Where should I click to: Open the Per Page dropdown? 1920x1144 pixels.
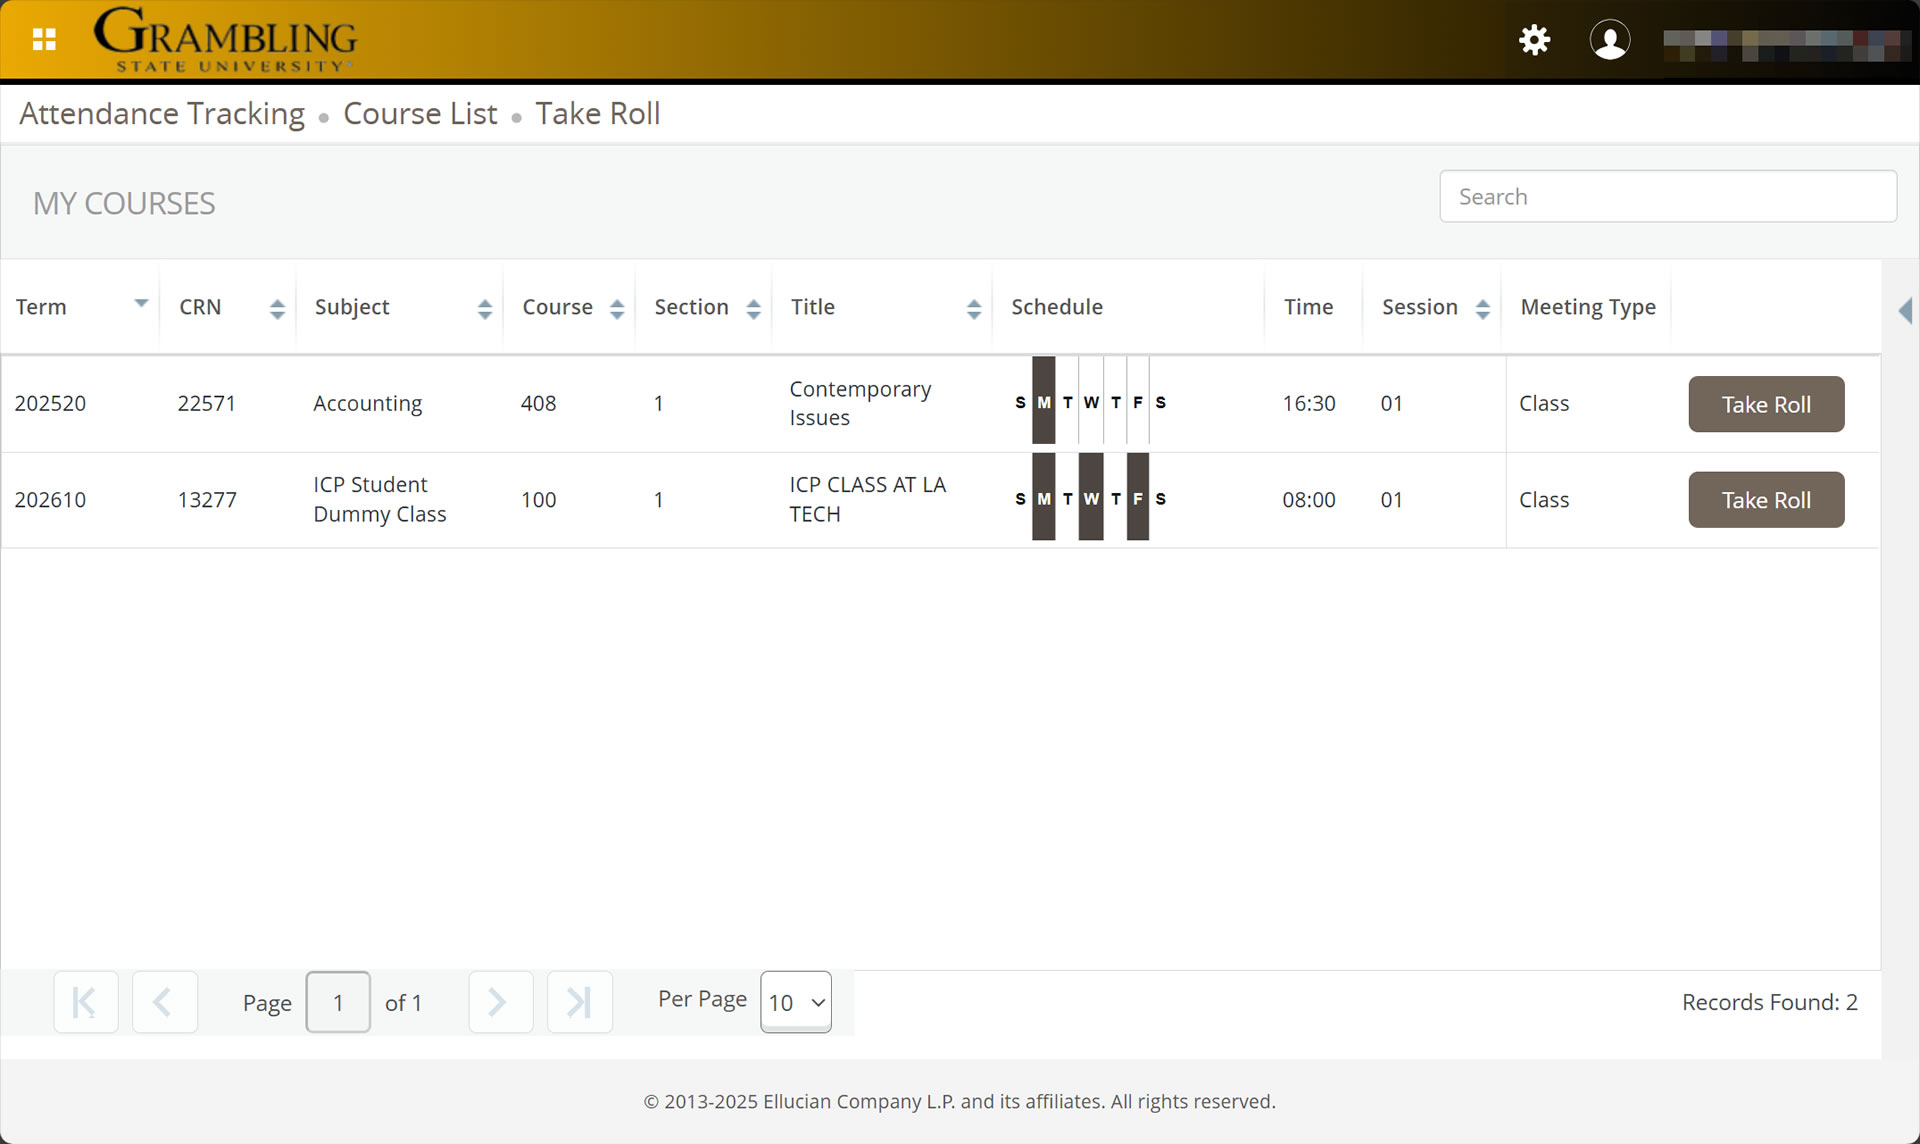tap(795, 1002)
